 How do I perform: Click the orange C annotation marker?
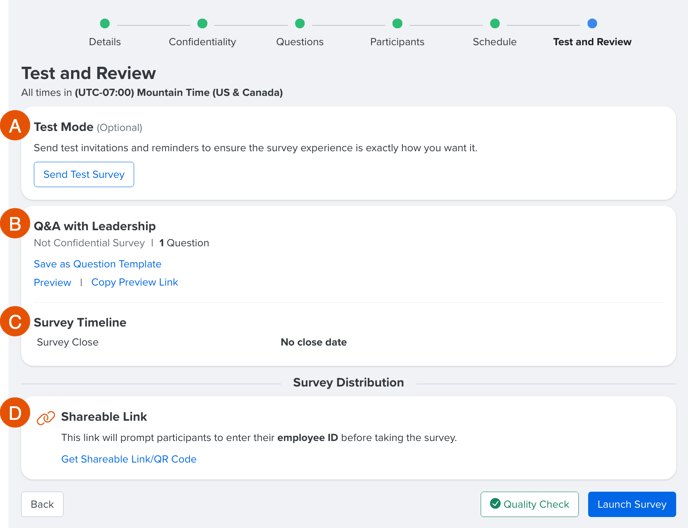pyautogui.click(x=15, y=321)
